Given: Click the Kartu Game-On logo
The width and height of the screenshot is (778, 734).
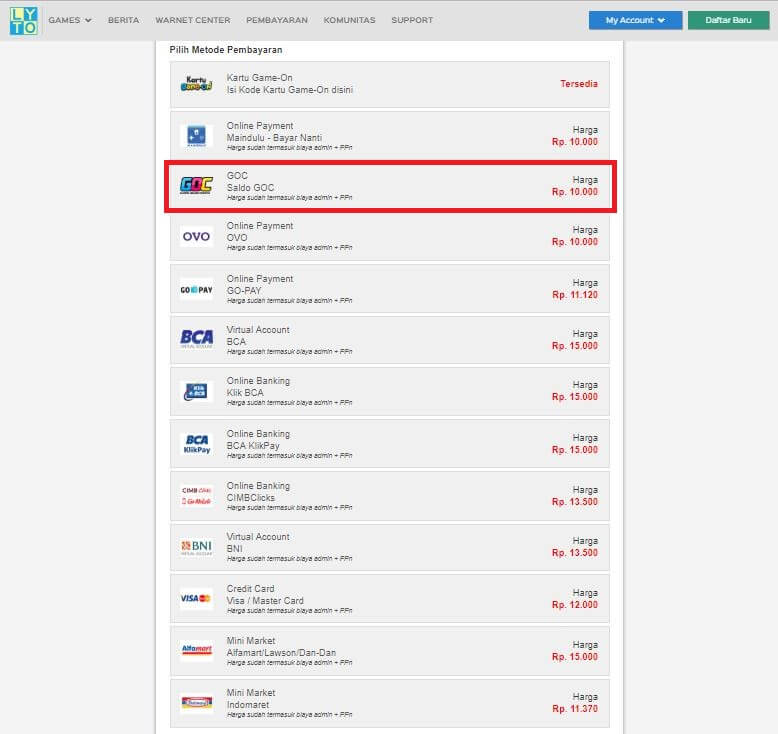Looking at the screenshot, I should click(196, 84).
